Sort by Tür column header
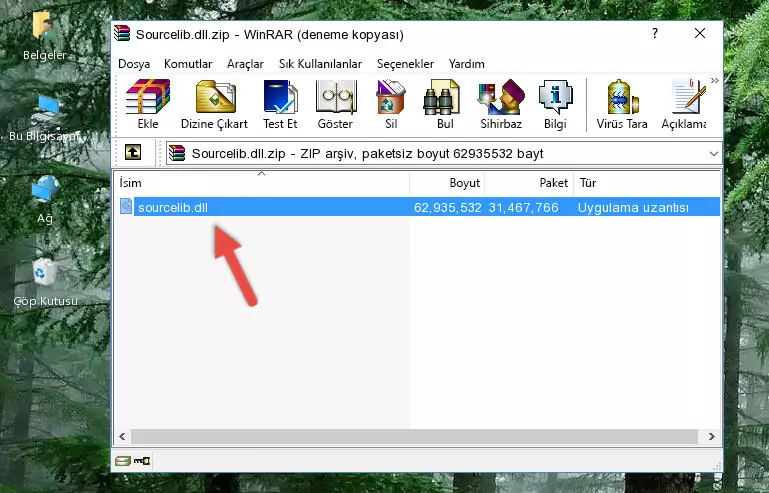769x493 pixels. click(647, 183)
